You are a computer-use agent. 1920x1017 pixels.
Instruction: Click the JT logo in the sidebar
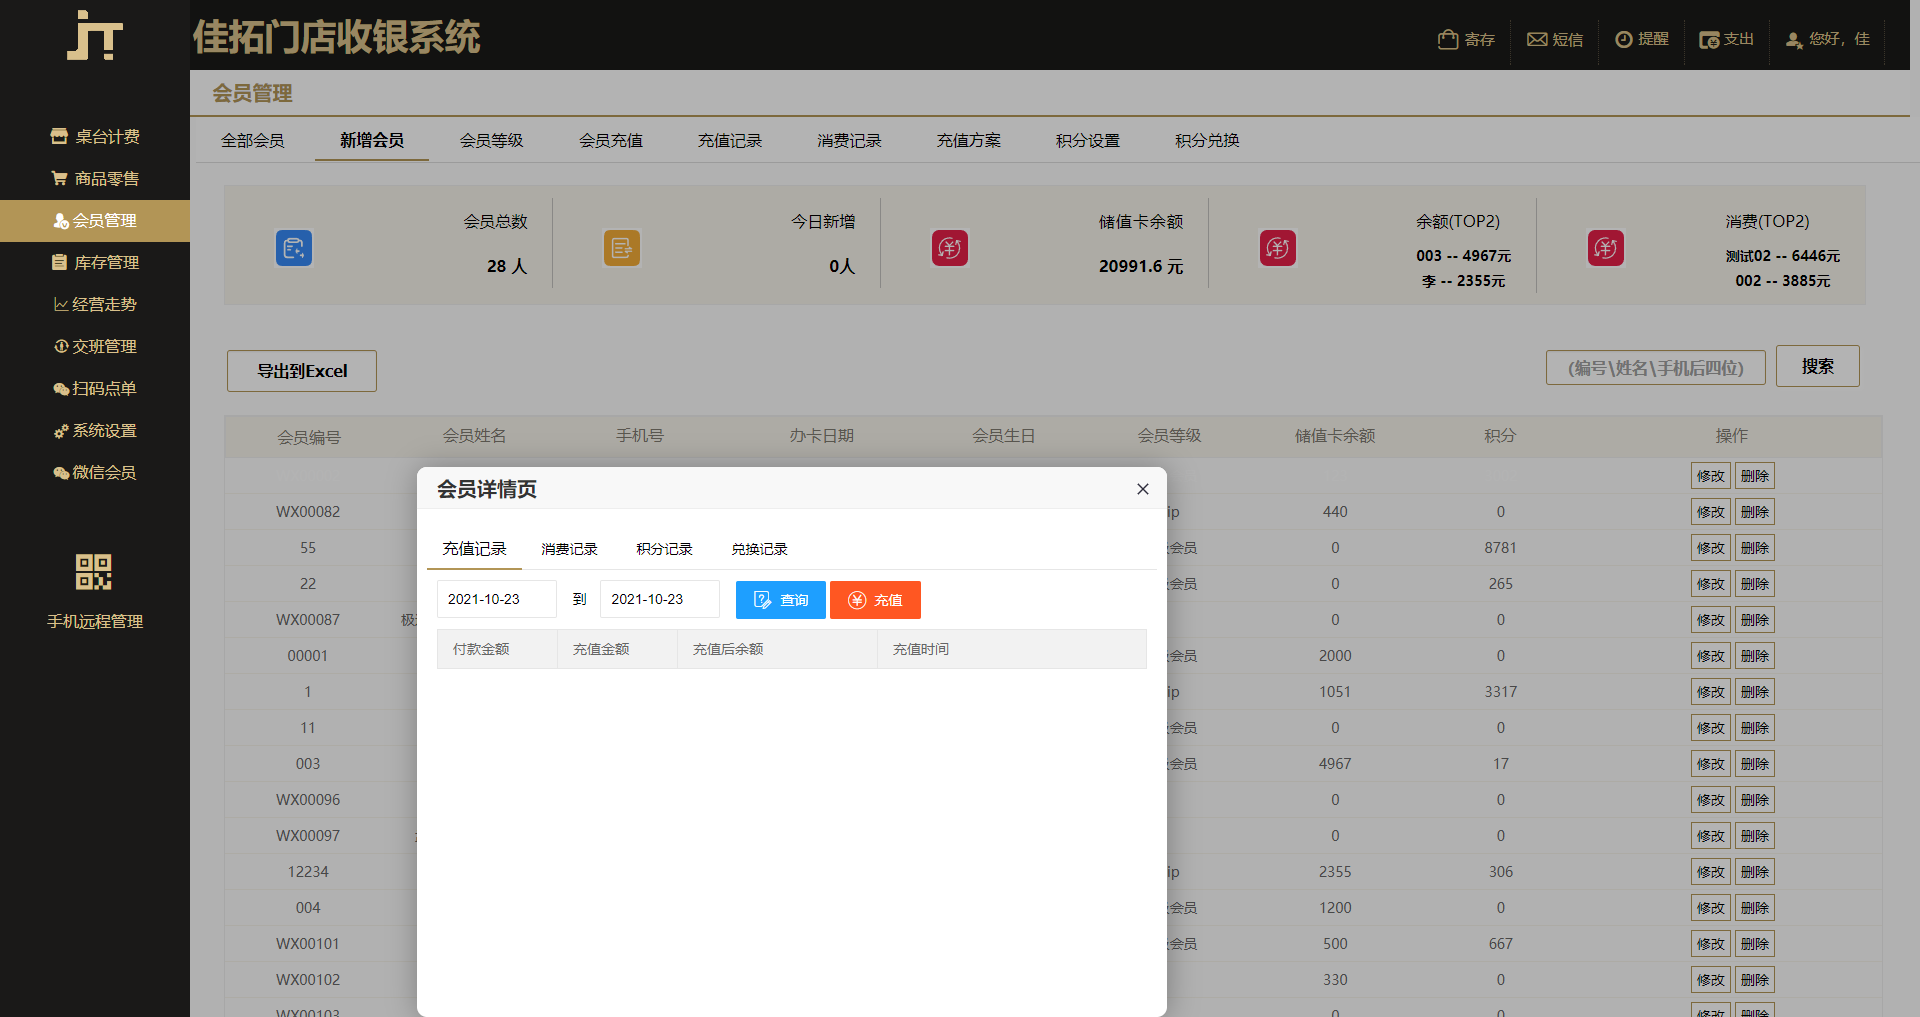click(95, 35)
